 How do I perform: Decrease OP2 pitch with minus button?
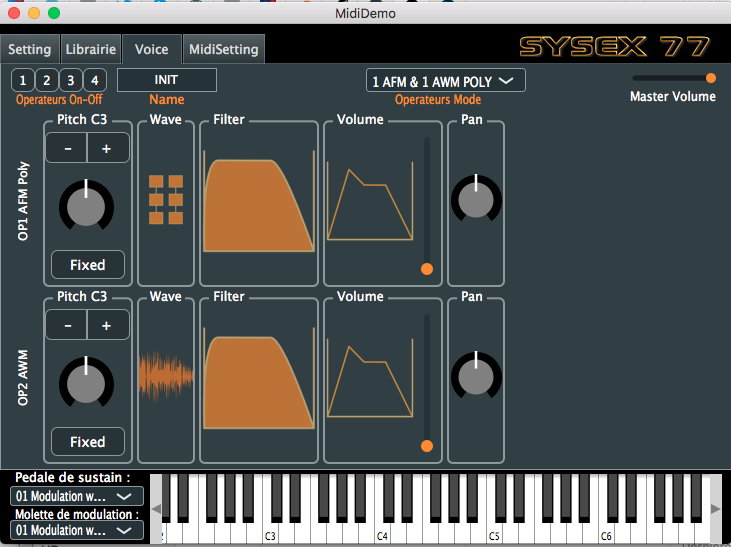[x=67, y=325]
